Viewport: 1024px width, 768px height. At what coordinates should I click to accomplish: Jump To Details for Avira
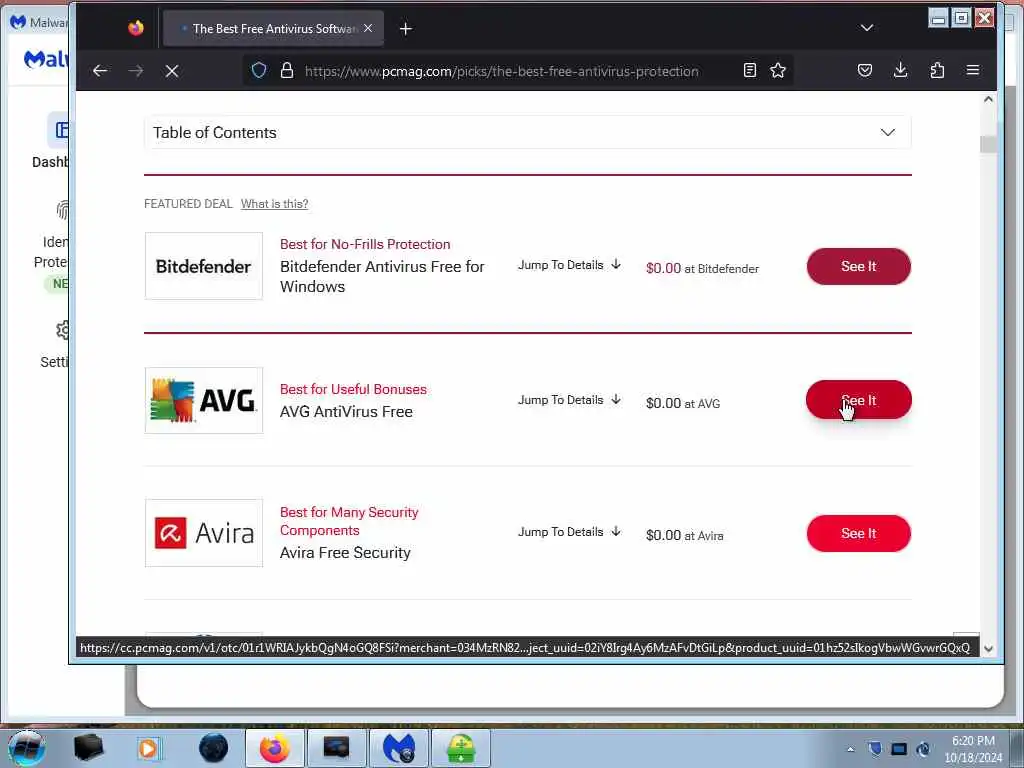569,532
